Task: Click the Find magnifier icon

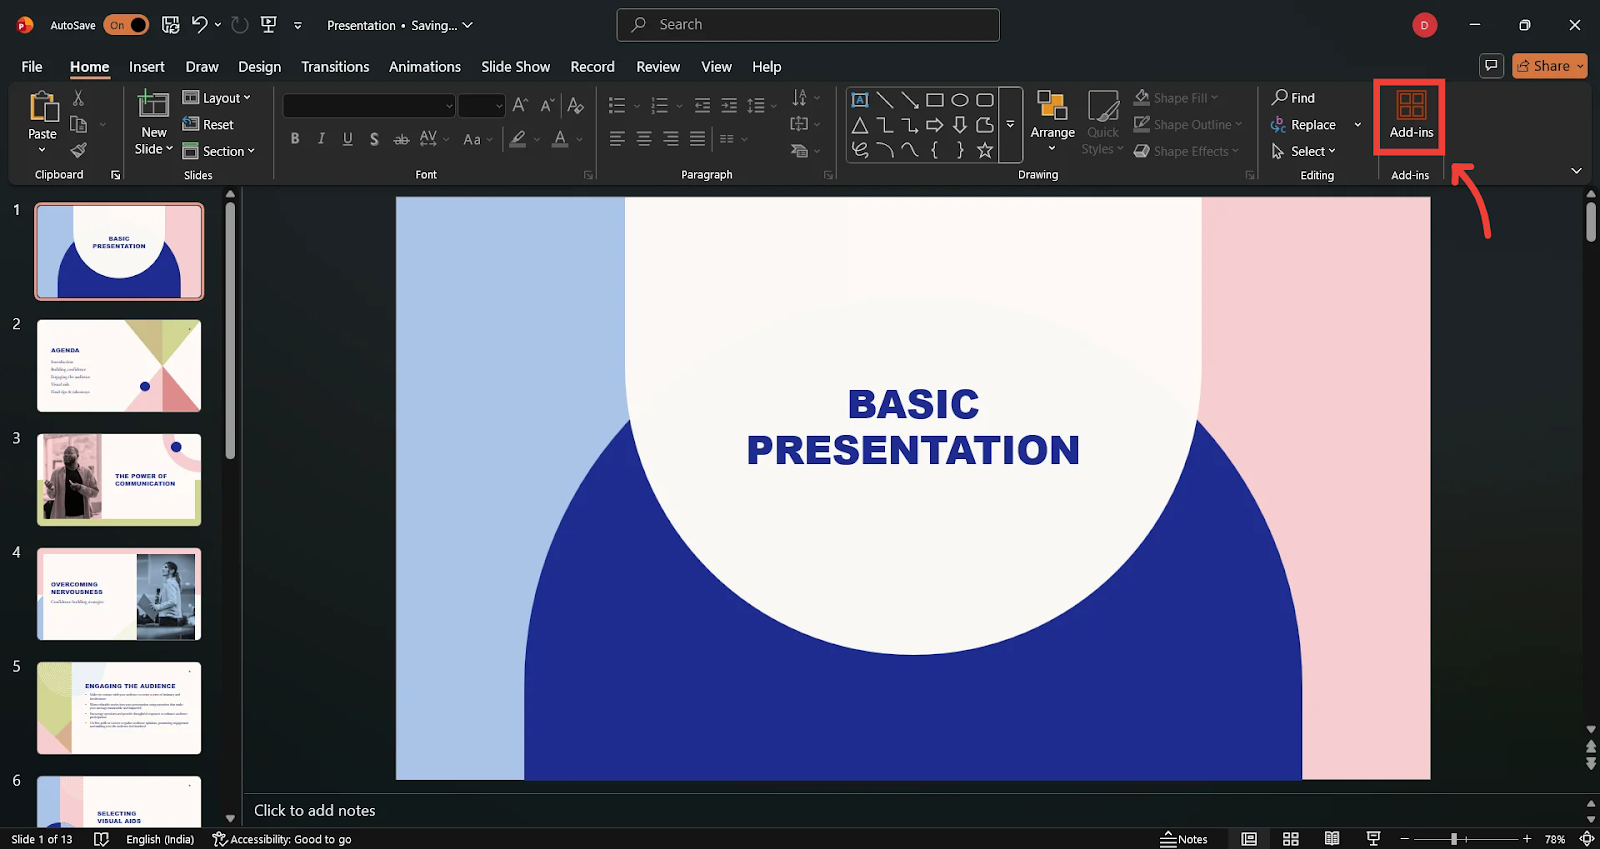Action: [x=1280, y=98]
